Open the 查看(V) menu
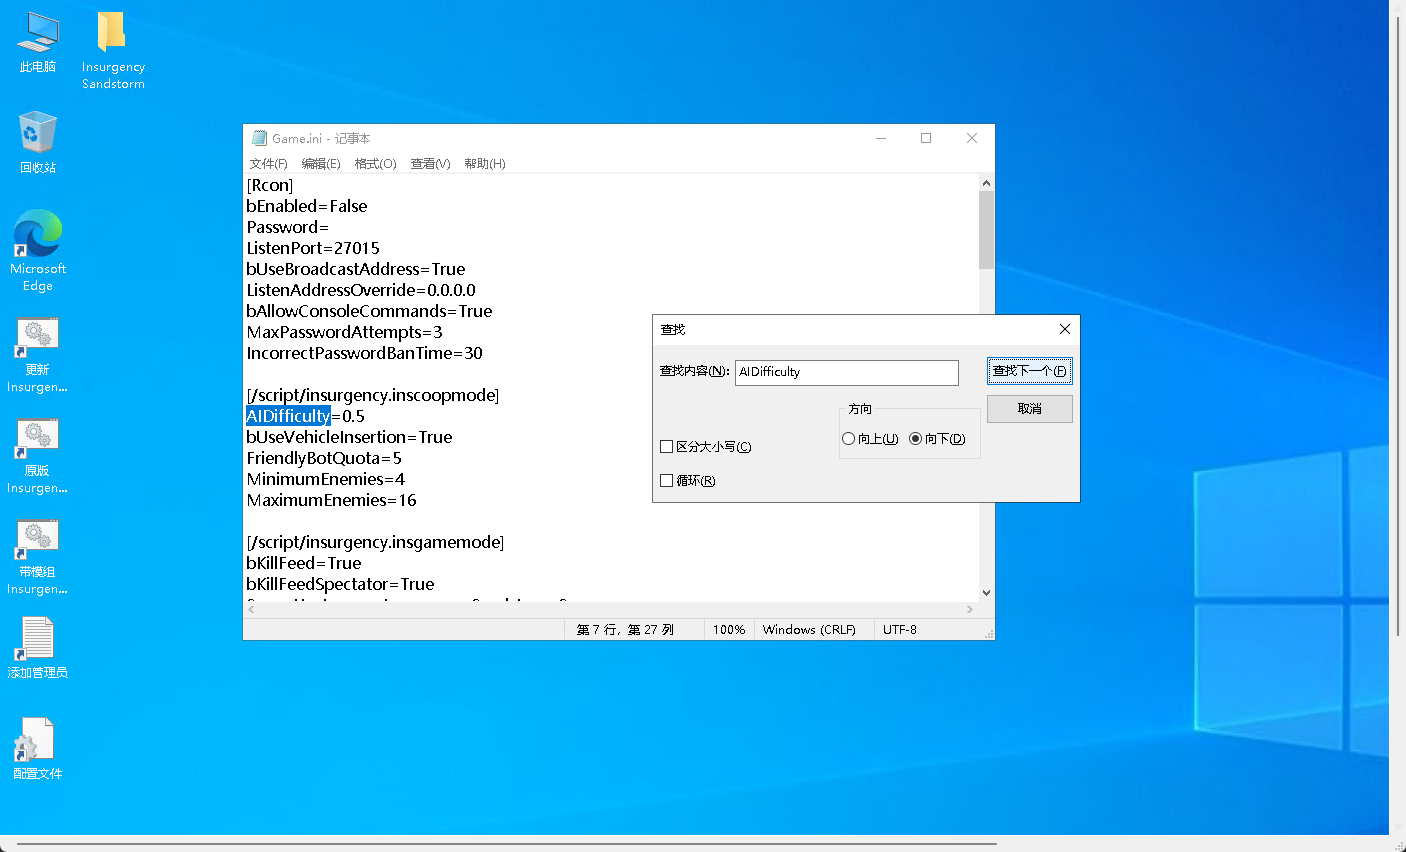The width and height of the screenshot is (1406, 852). tap(431, 164)
